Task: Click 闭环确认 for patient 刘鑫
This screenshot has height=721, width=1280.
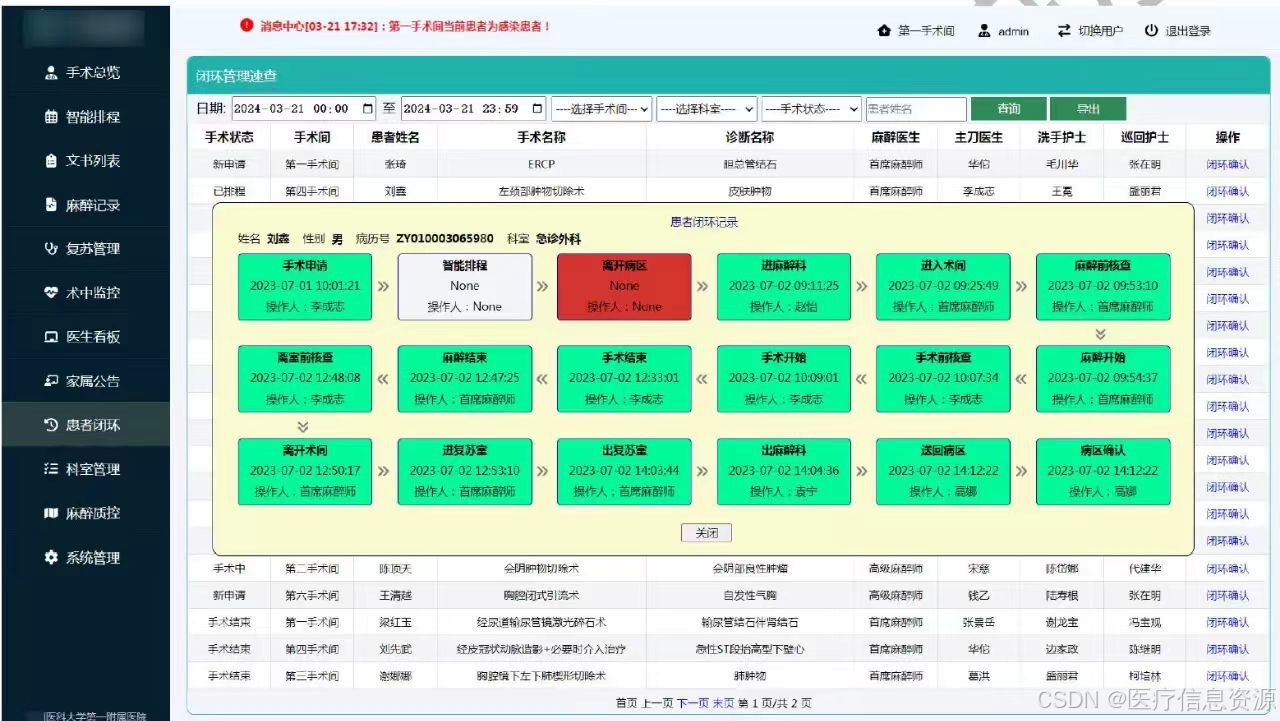Action: [1227, 191]
